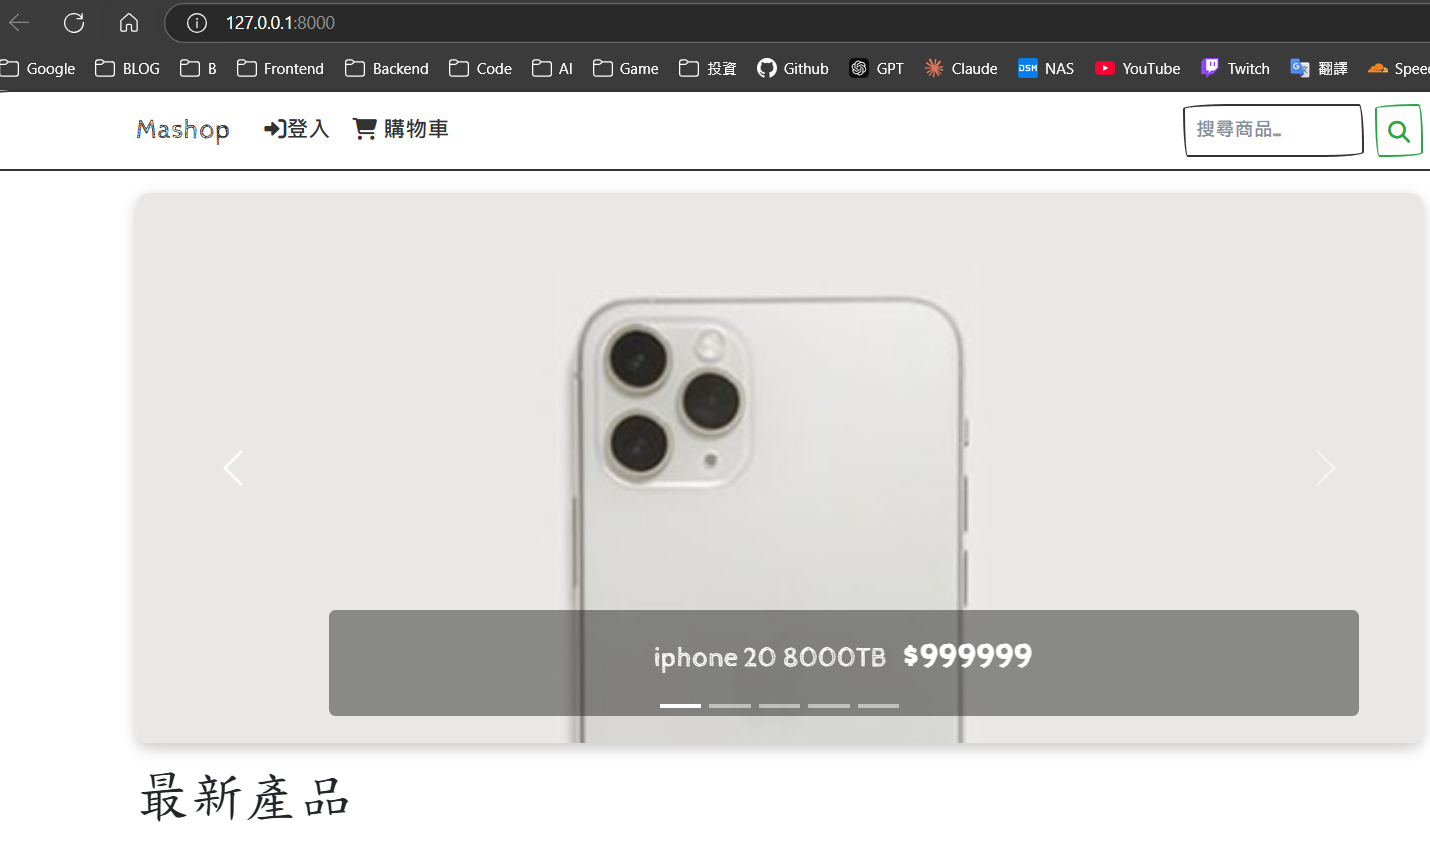Image resolution: width=1430 pixels, height=859 pixels.
Task: Open the Claude bookmark
Action: pos(959,68)
